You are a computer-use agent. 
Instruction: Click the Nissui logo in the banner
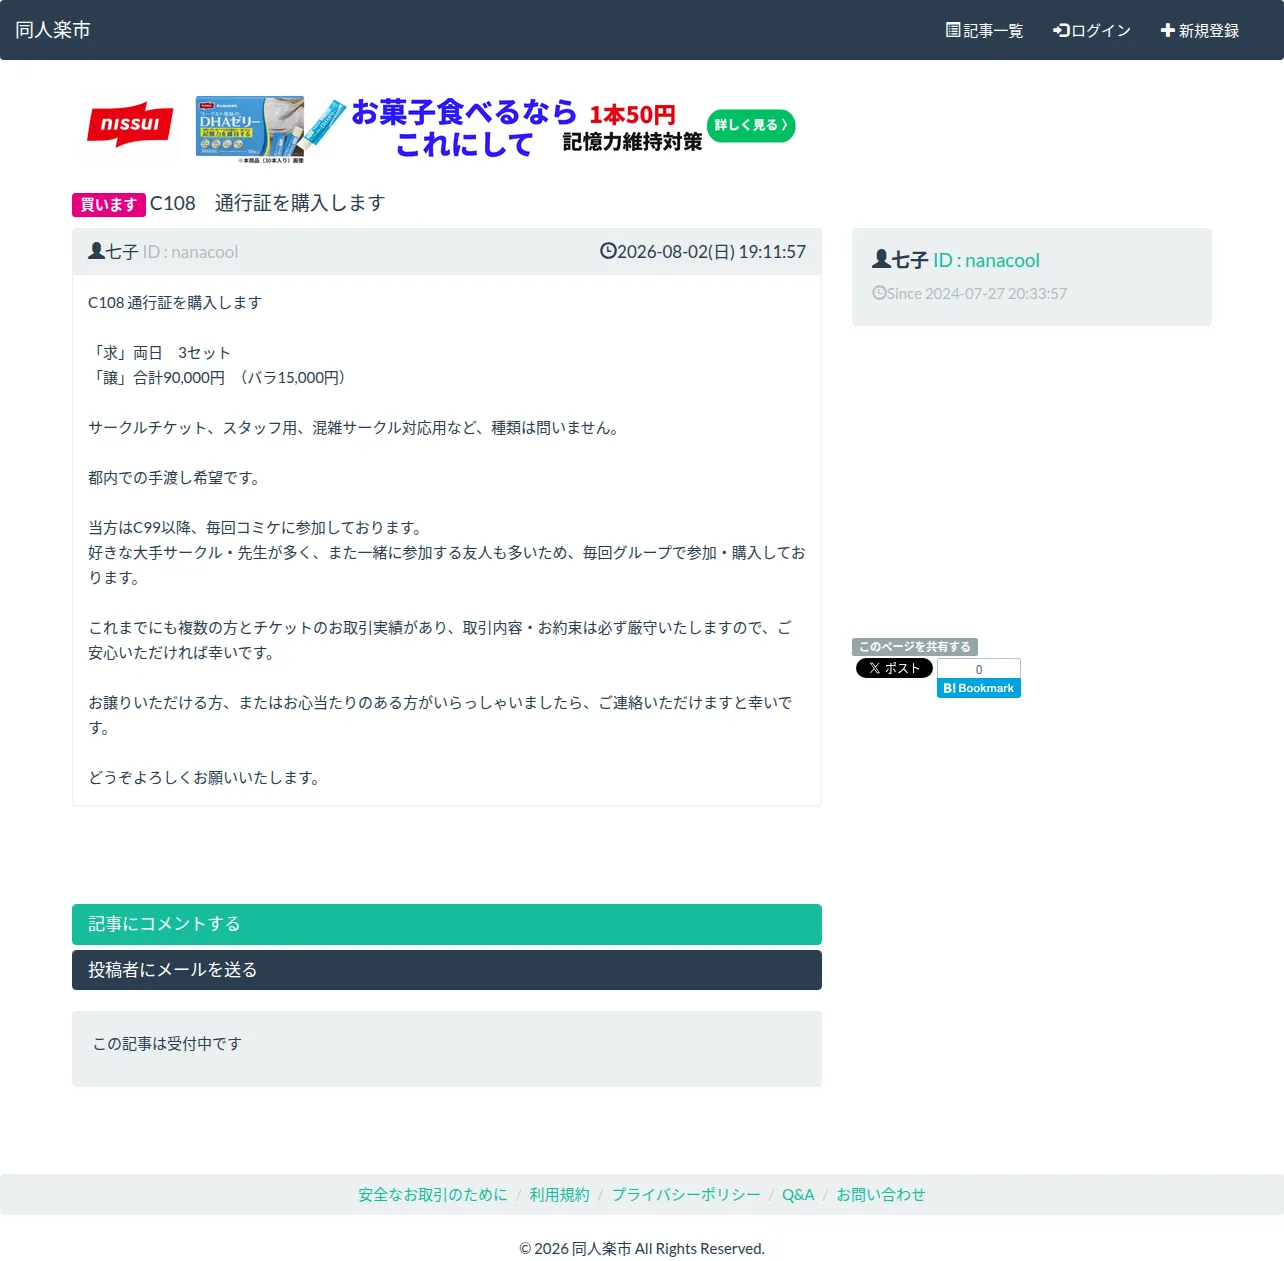[130, 125]
